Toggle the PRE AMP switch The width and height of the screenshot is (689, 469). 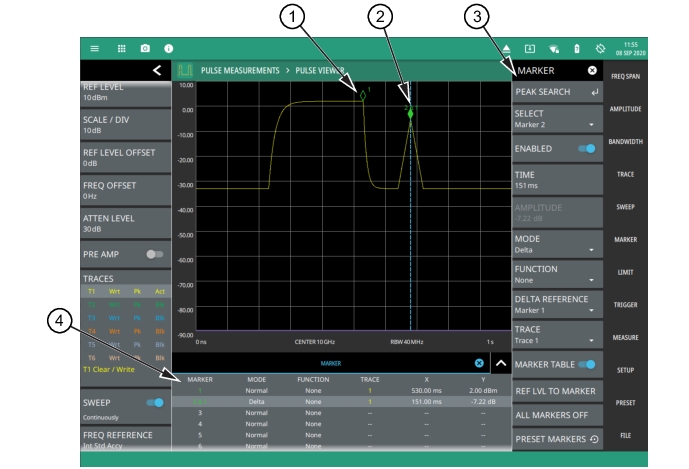tap(155, 254)
